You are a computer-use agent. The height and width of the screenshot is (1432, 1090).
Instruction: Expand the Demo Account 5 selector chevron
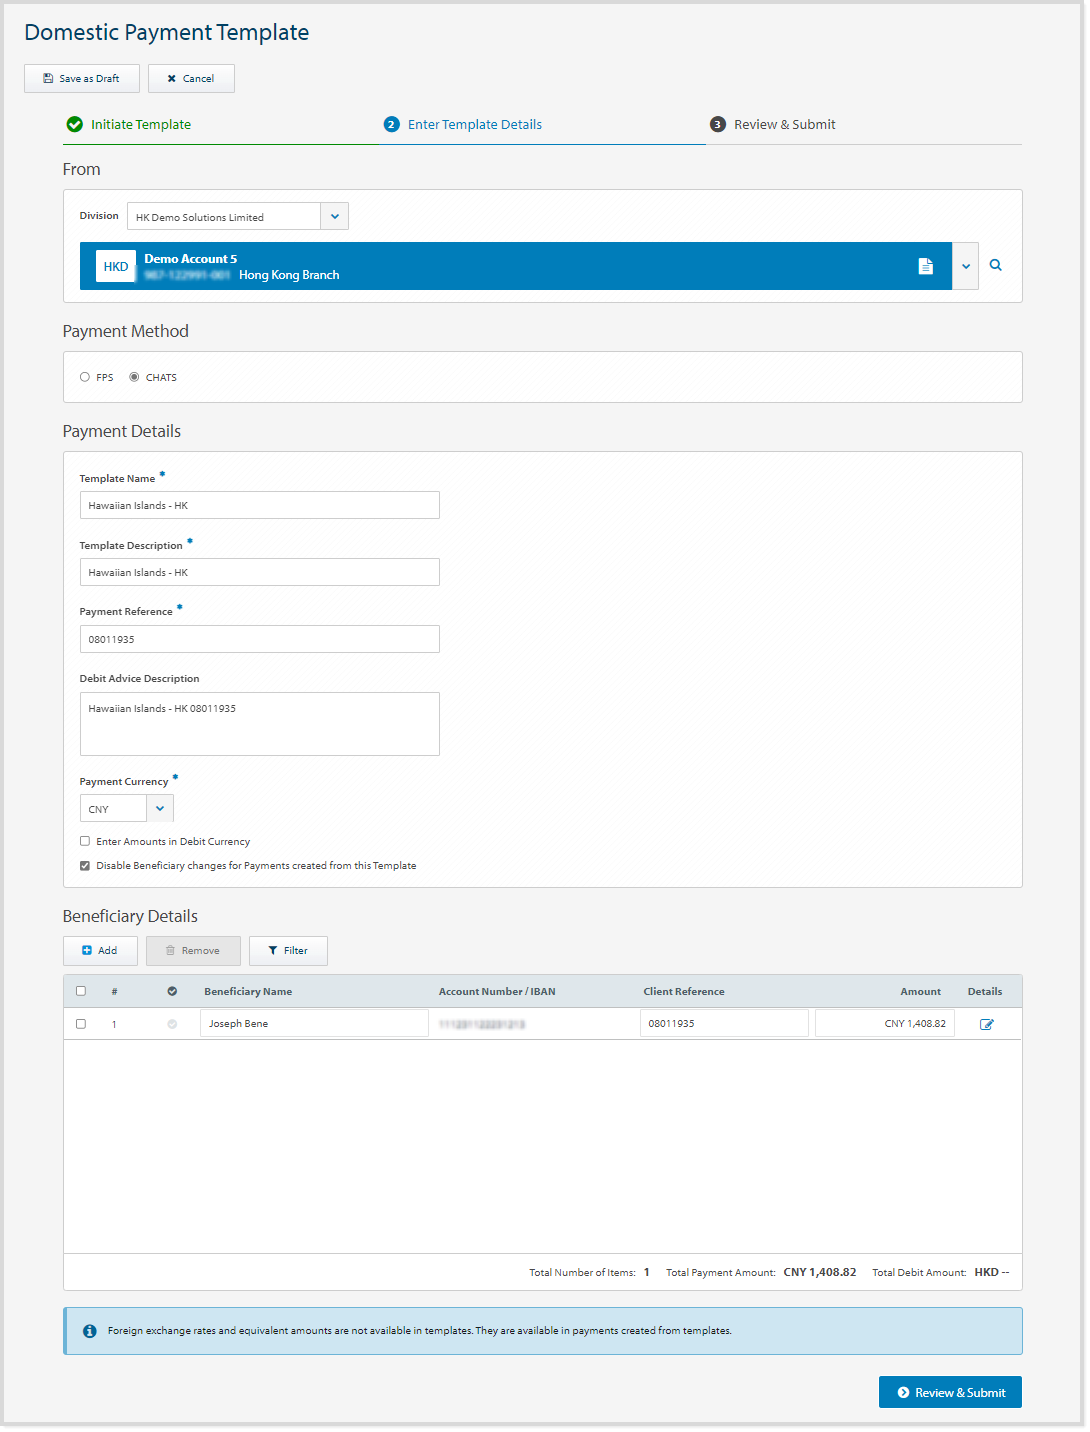(x=964, y=265)
